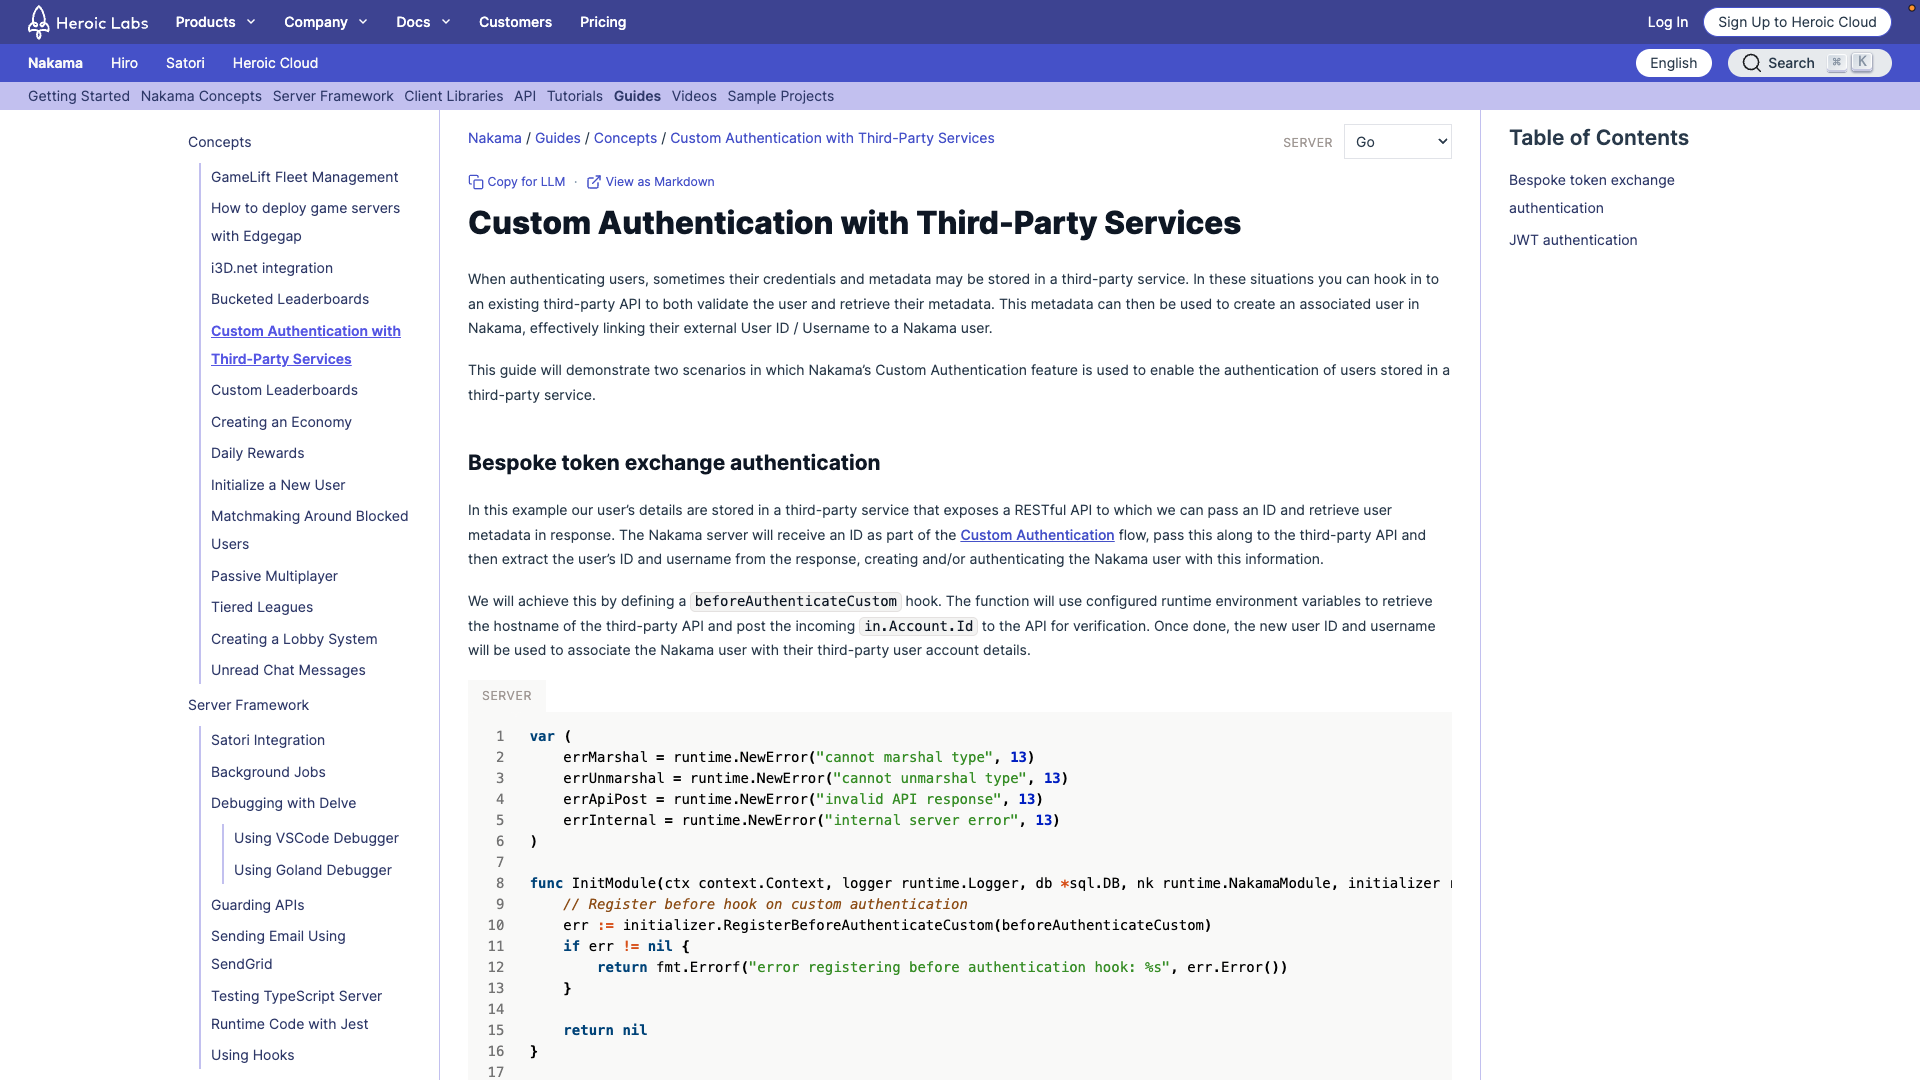
Task: Open Satori Integration guide
Action: tap(268, 740)
